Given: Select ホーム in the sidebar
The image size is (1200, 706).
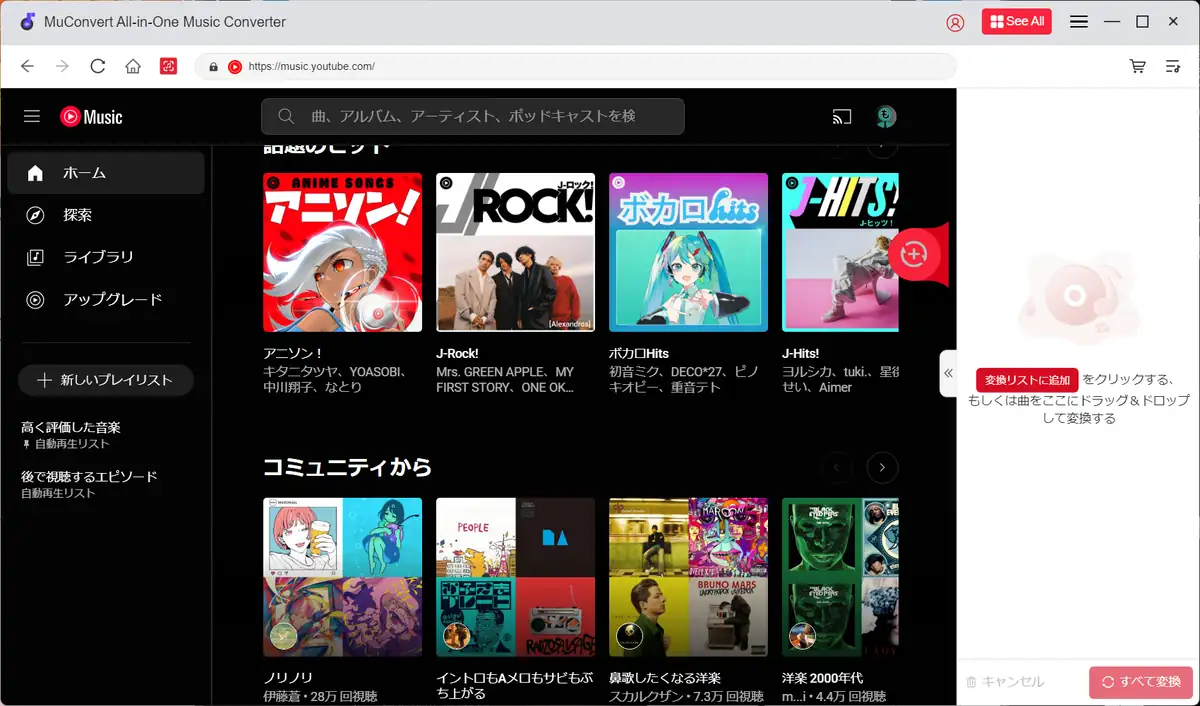Looking at the screenshot, I should (106, 173).
